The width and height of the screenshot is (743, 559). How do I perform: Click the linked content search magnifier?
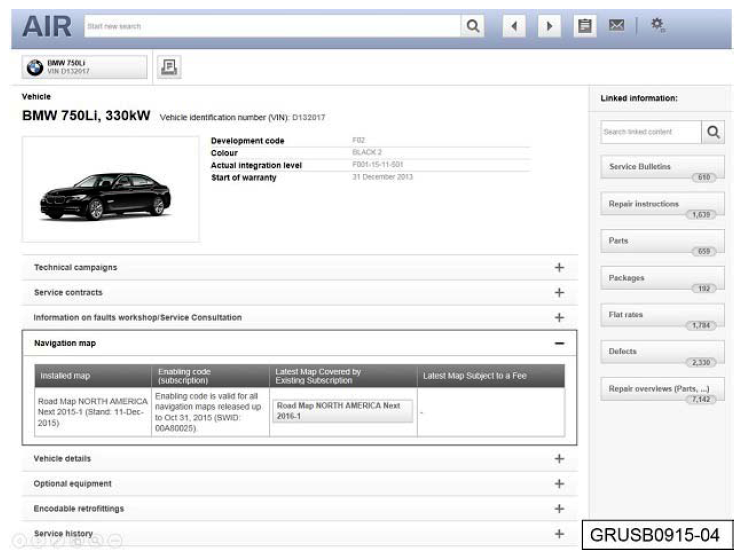click(713, 132)
